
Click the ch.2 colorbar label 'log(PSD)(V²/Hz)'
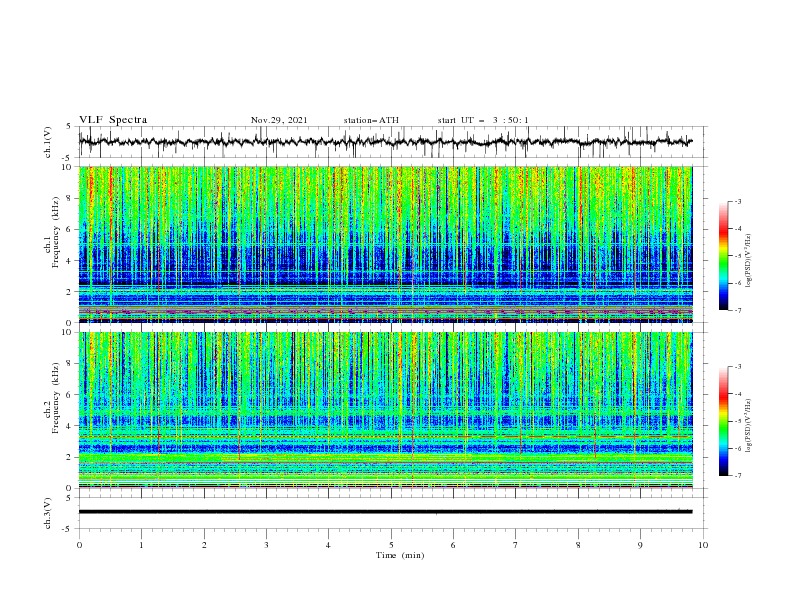750,426
